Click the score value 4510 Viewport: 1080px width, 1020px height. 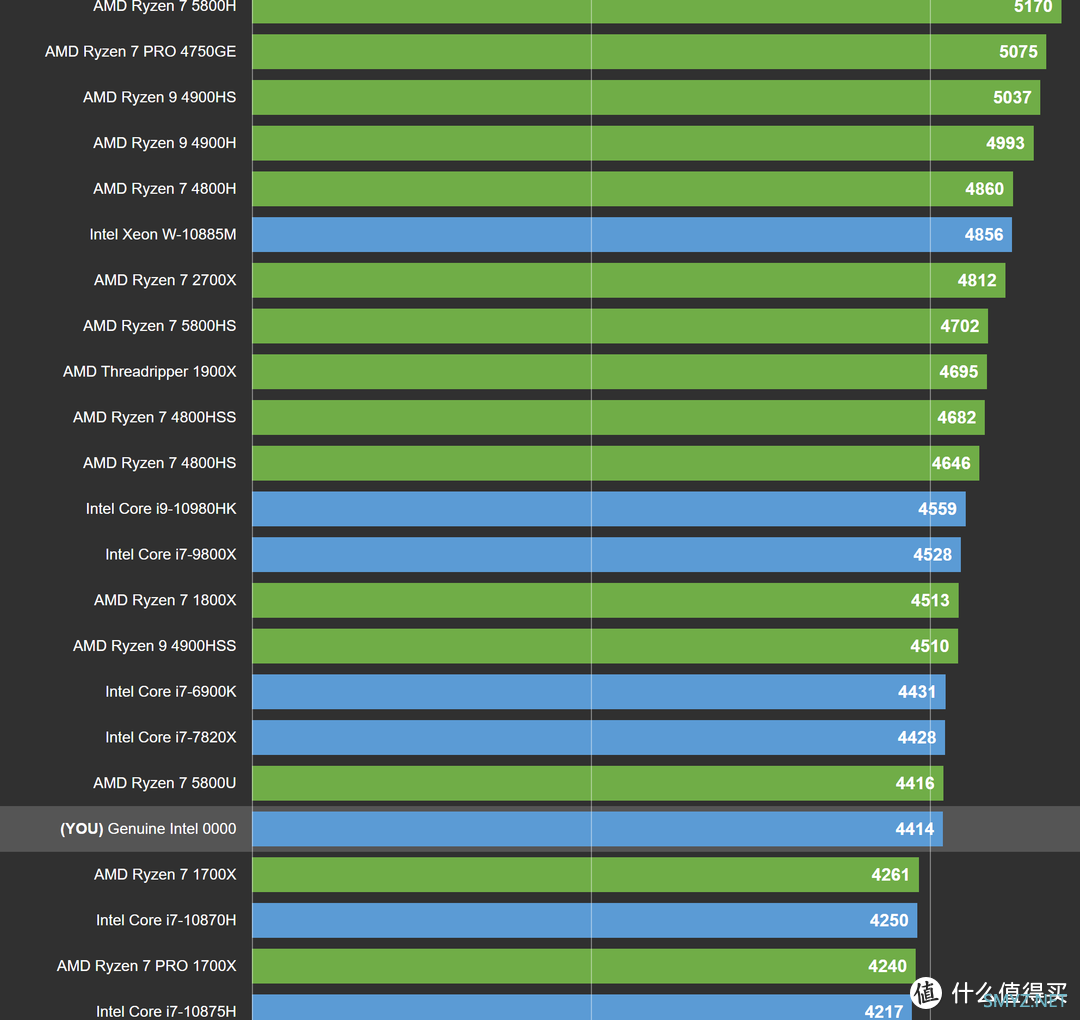[929, 646]
